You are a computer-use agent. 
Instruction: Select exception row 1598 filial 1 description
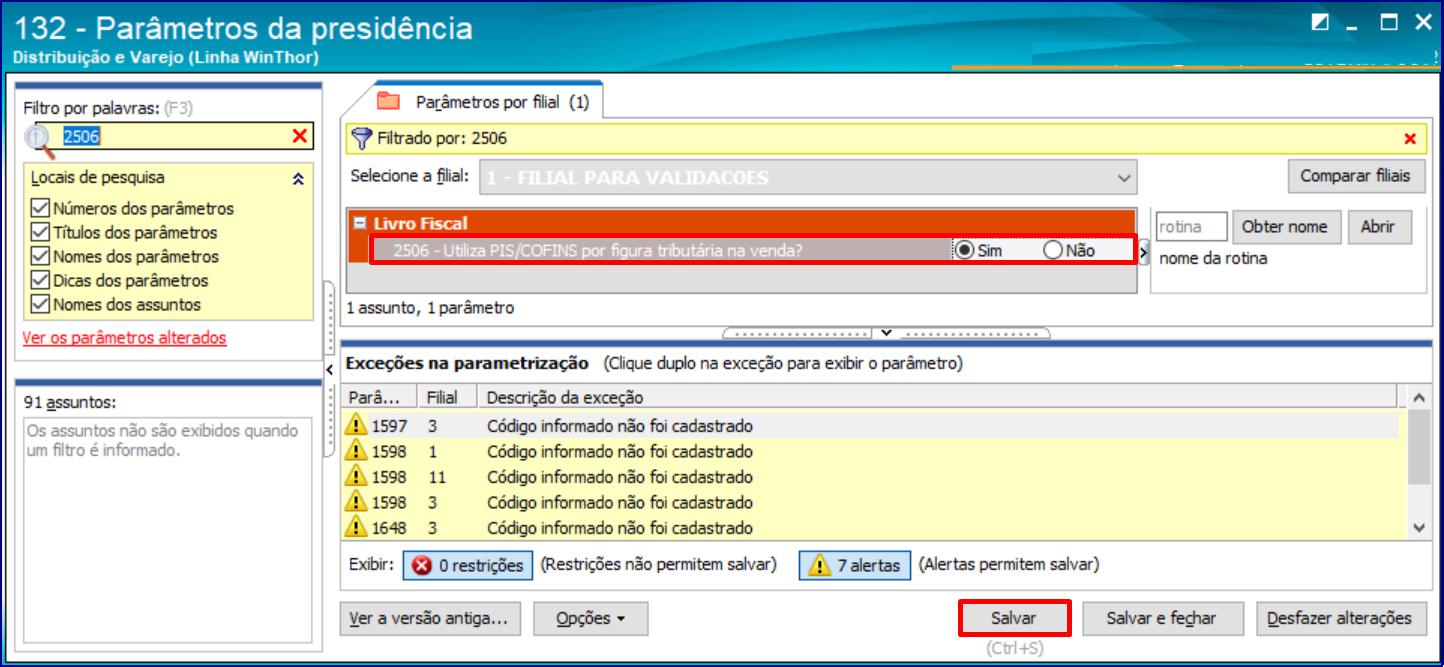click(x=619, y=451)
